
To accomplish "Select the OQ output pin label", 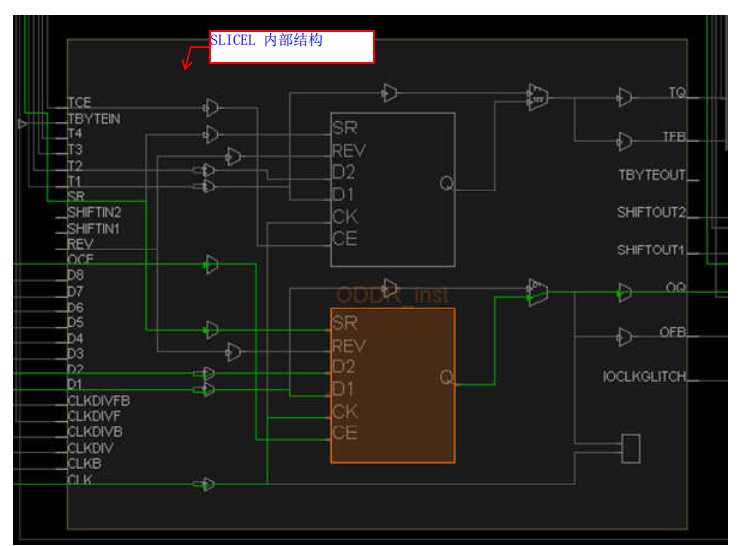I will click(676, 287).
